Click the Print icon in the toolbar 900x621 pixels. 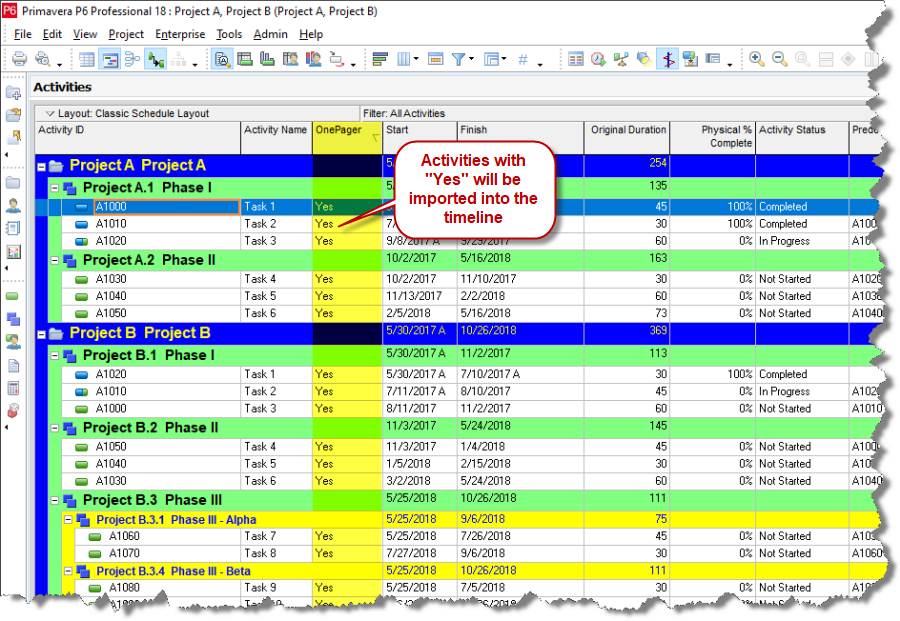pos(20,59)
